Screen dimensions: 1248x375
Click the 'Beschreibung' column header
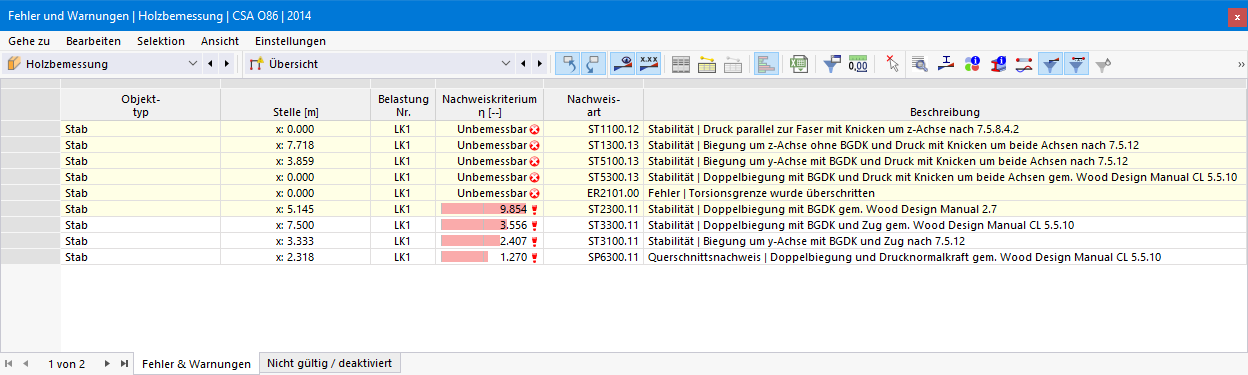[x=944, y=105]
